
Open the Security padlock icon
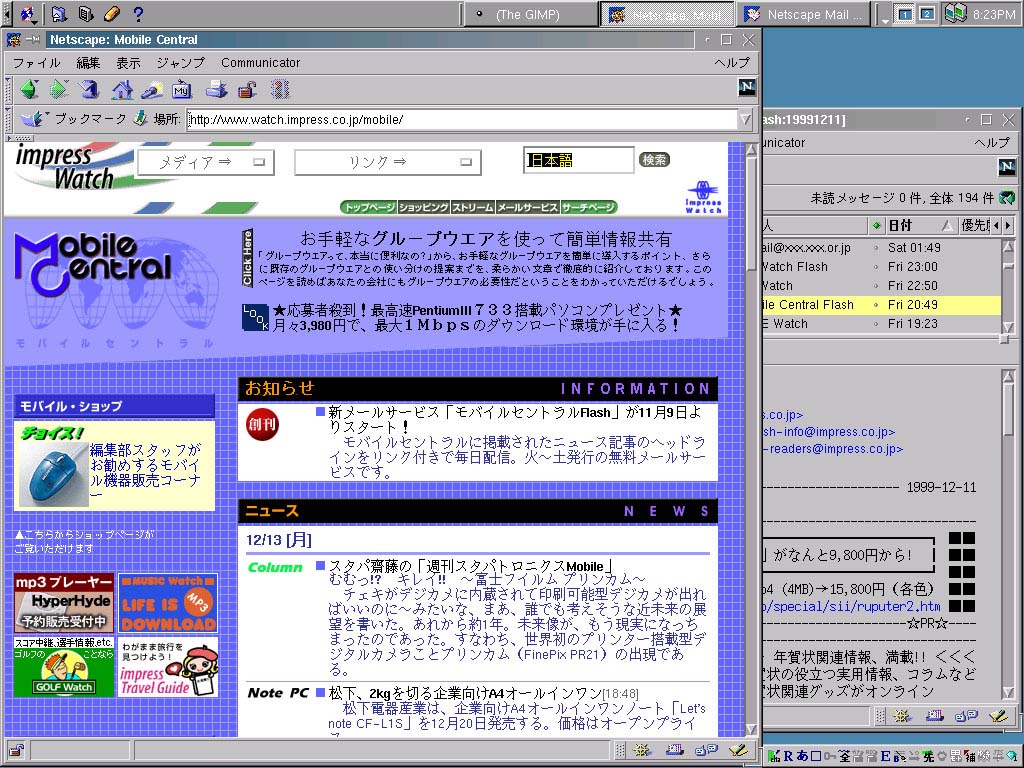pos(247,90)
